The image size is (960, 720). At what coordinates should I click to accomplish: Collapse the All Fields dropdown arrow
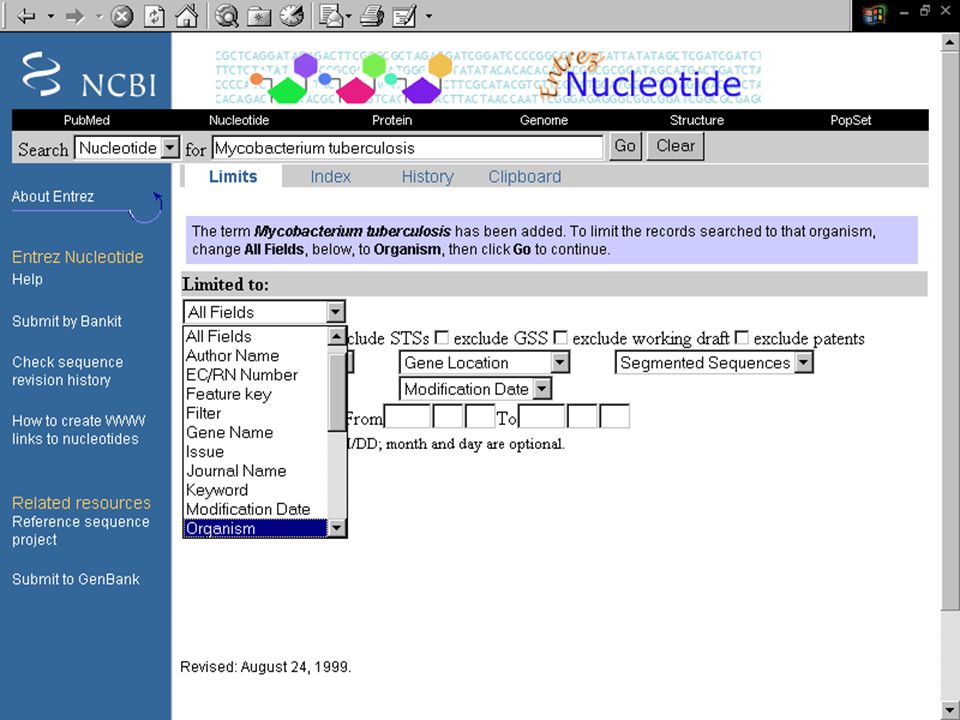click(335, 312)
